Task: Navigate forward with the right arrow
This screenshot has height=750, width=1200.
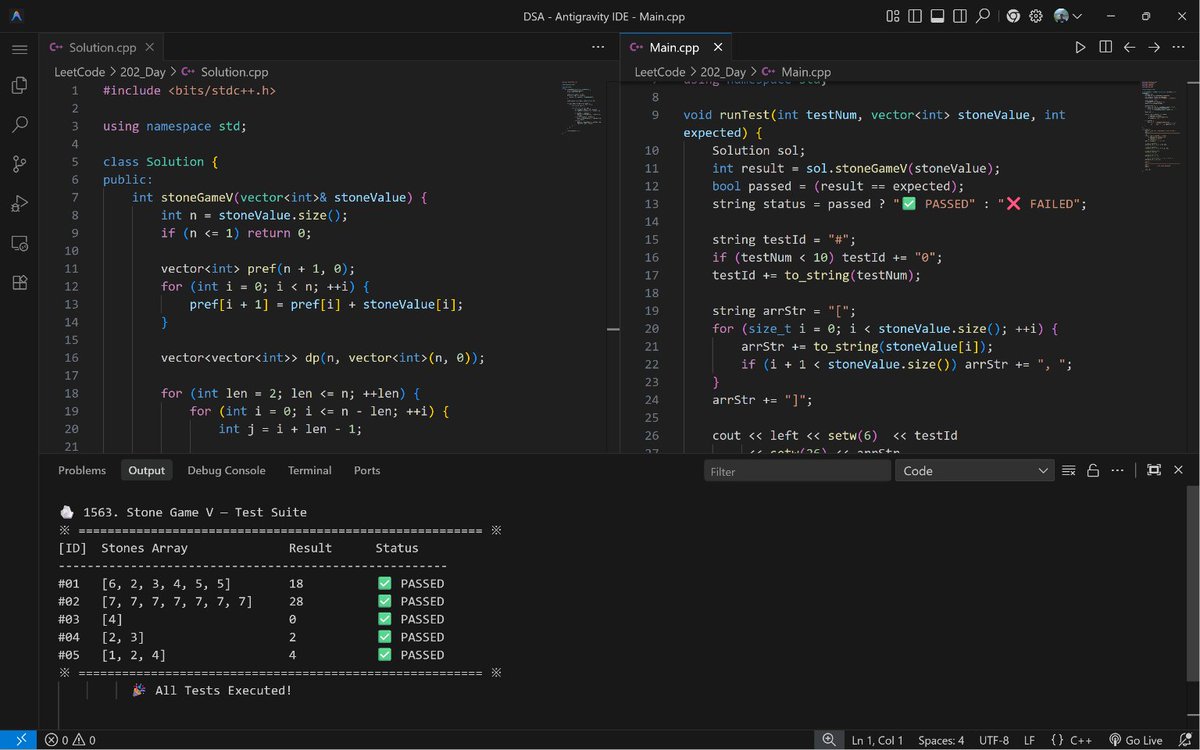Action: (1154, 47)
